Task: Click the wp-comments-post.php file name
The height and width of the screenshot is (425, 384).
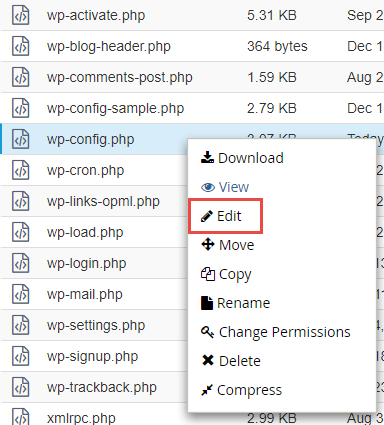Action: 120,77
